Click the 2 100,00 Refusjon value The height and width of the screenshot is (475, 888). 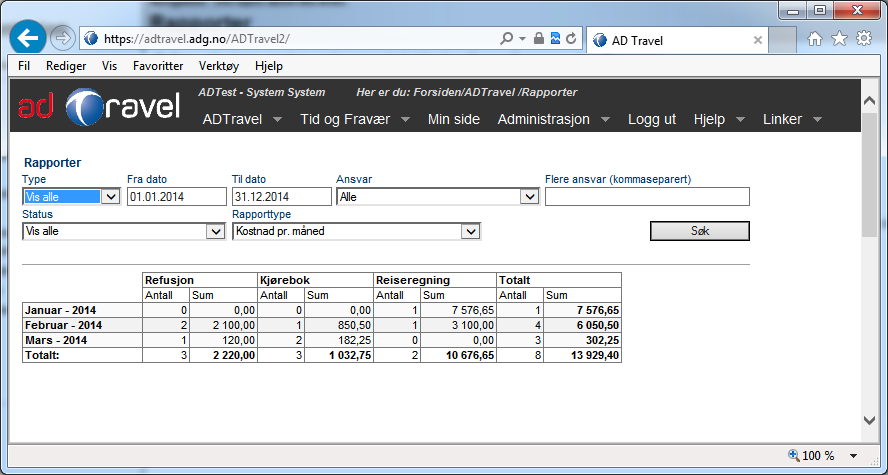click(x=235, y=326)
